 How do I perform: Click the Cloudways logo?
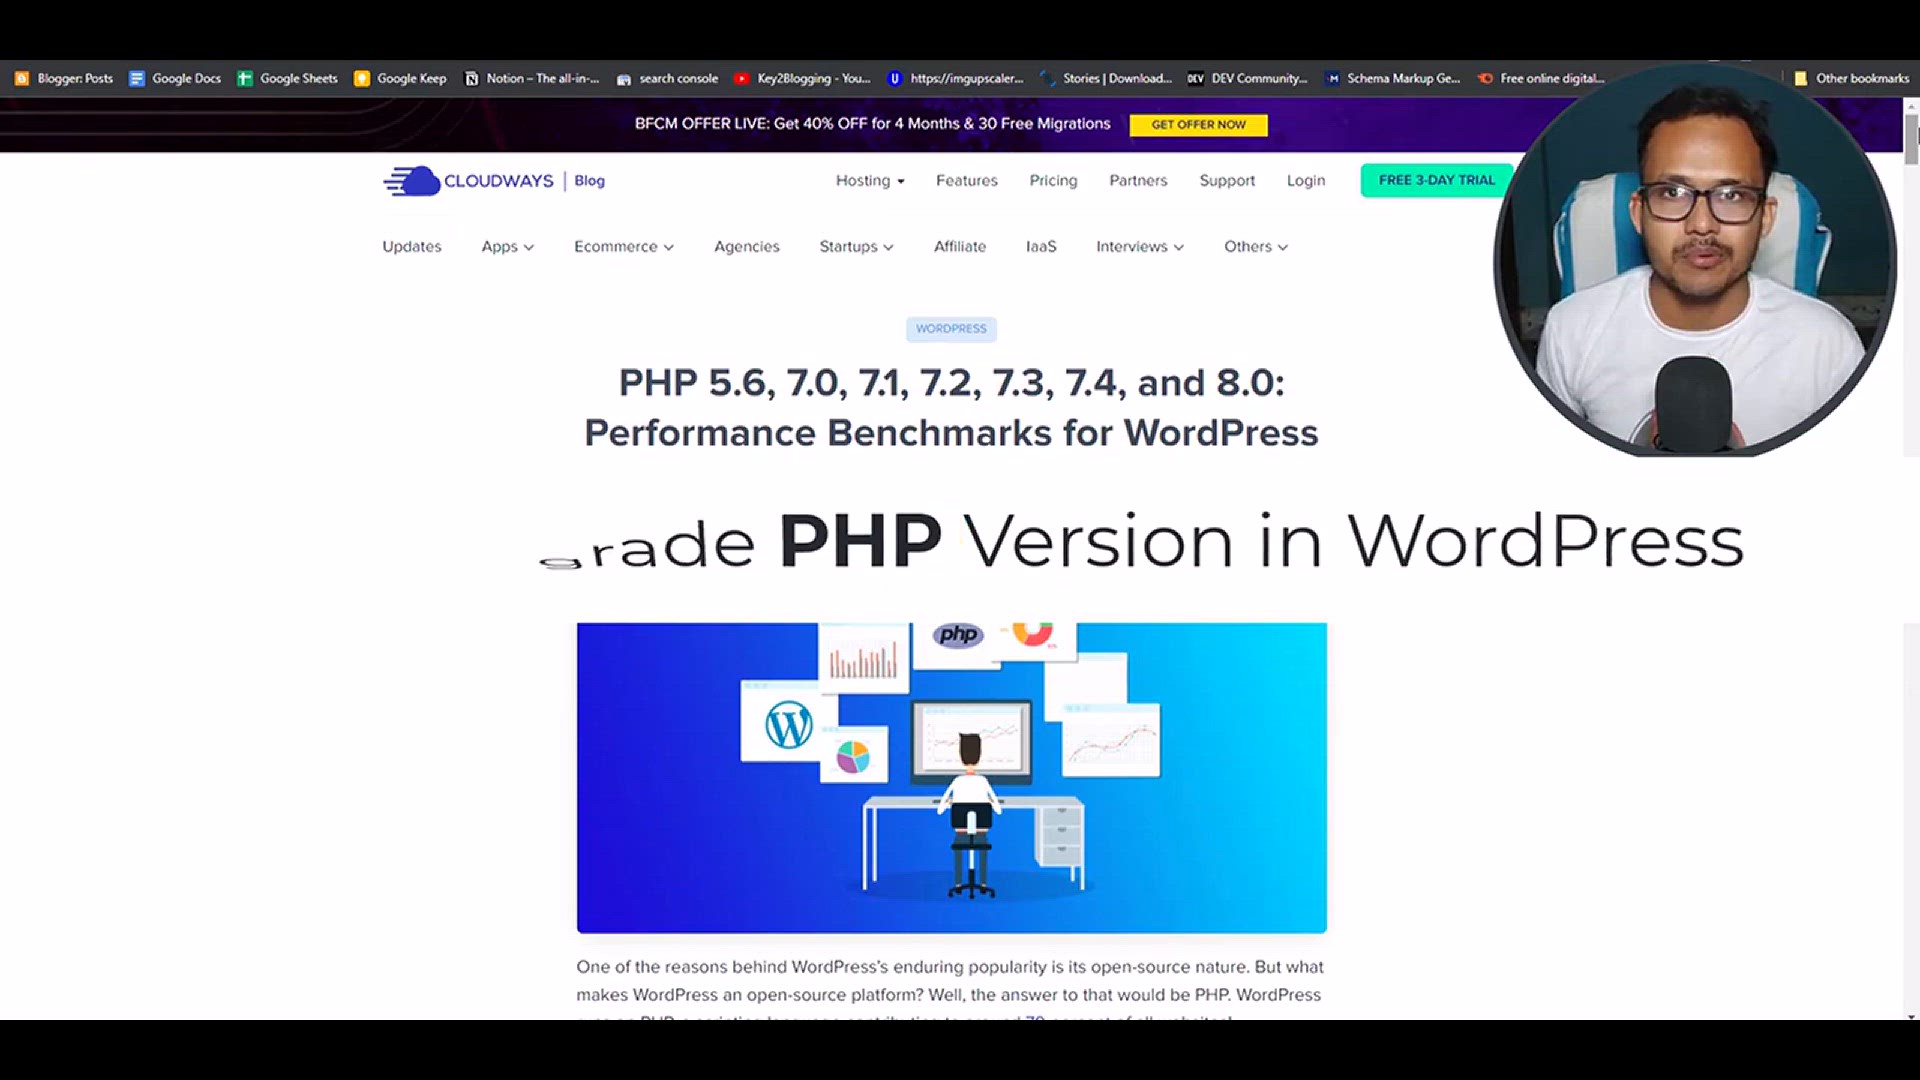coord(468,181)
